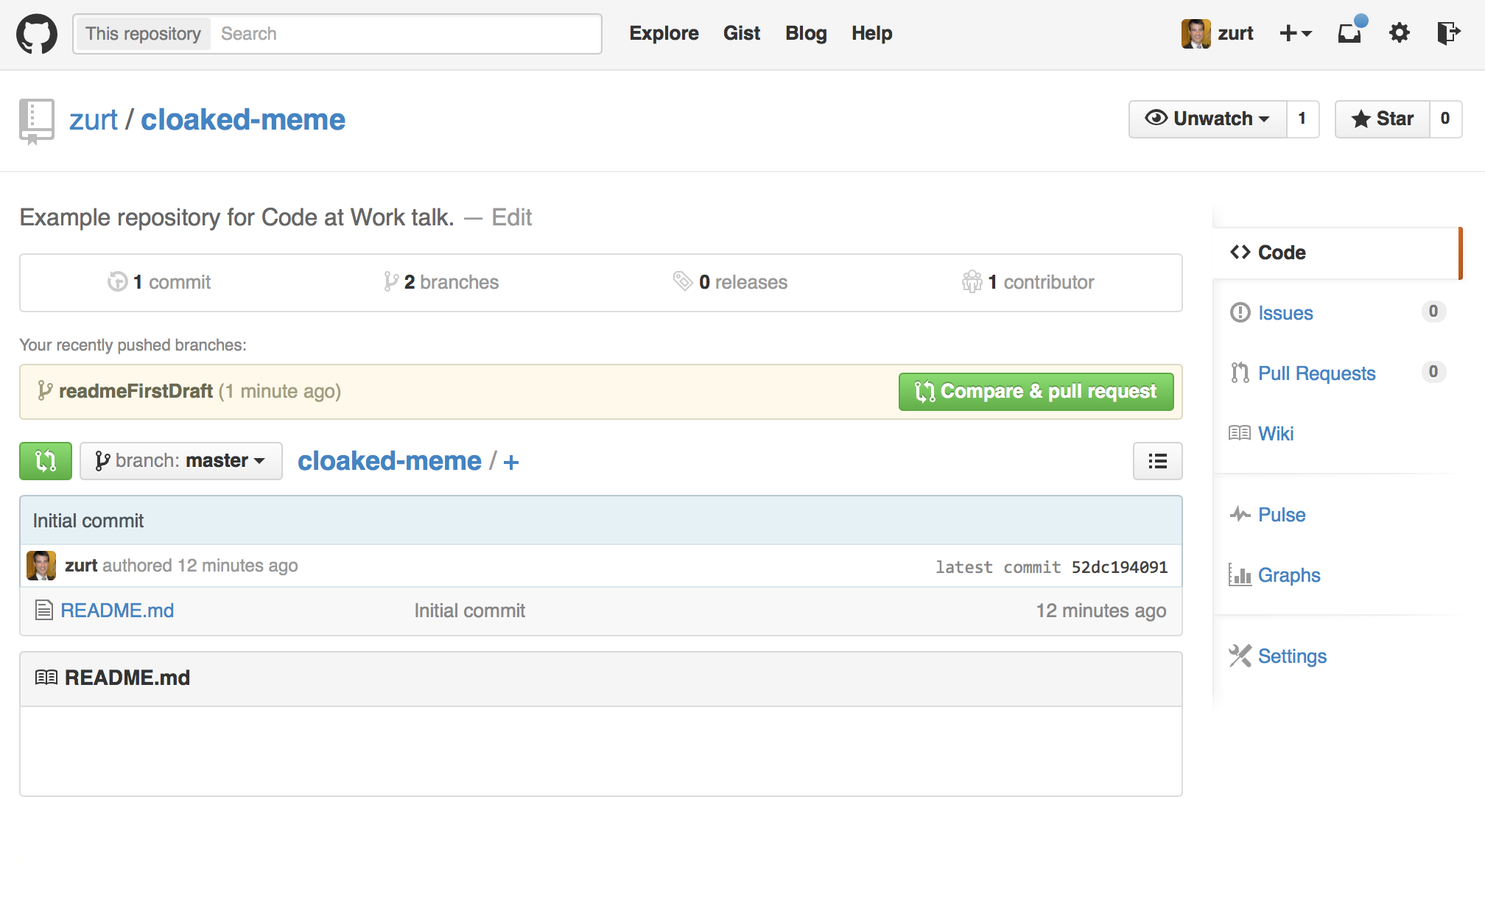Click the Code brackets icon in the sidebar
This screenshot has height=900, width=1485.
[1240, 252]
